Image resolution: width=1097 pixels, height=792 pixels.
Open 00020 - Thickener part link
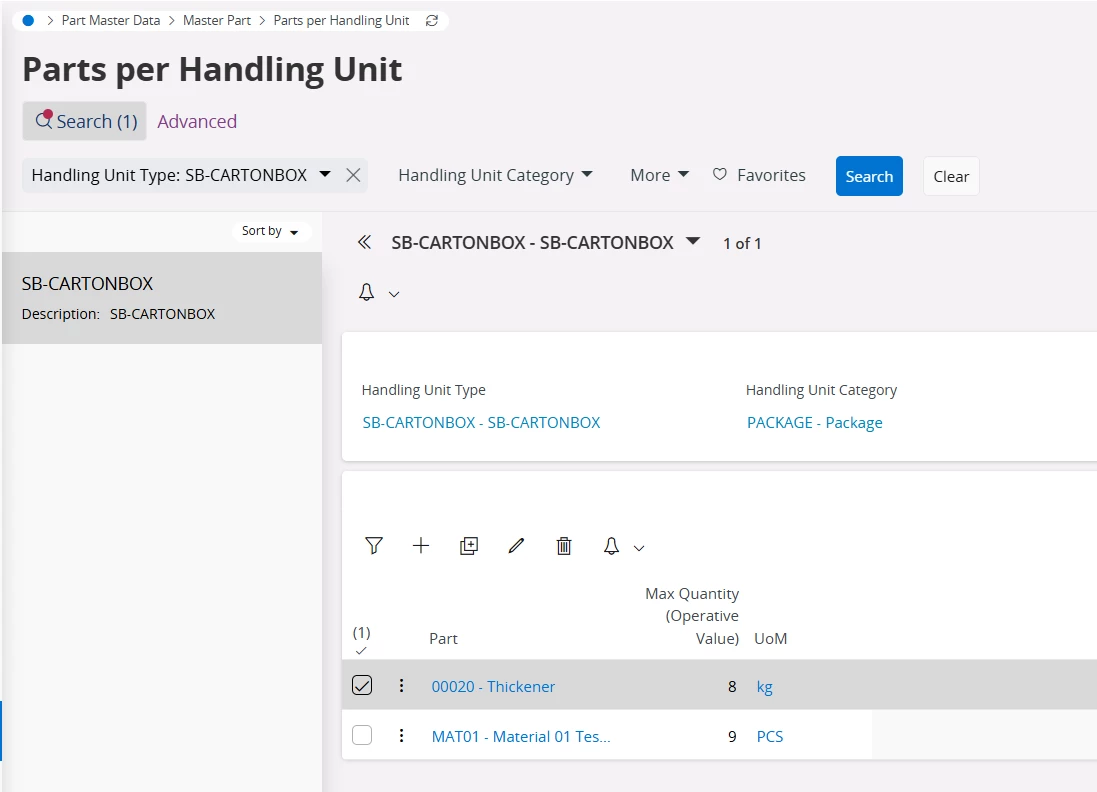[493, 686]
